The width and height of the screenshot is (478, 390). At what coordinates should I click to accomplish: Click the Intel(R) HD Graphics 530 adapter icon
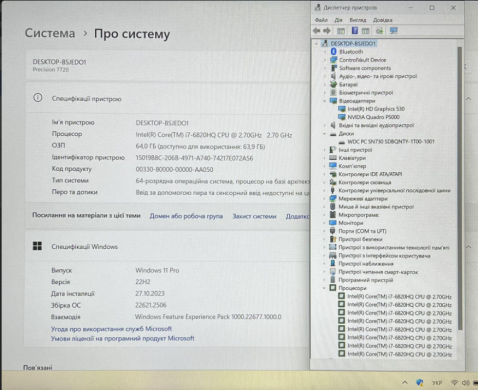pyautogui.click(x=342, y=109)
